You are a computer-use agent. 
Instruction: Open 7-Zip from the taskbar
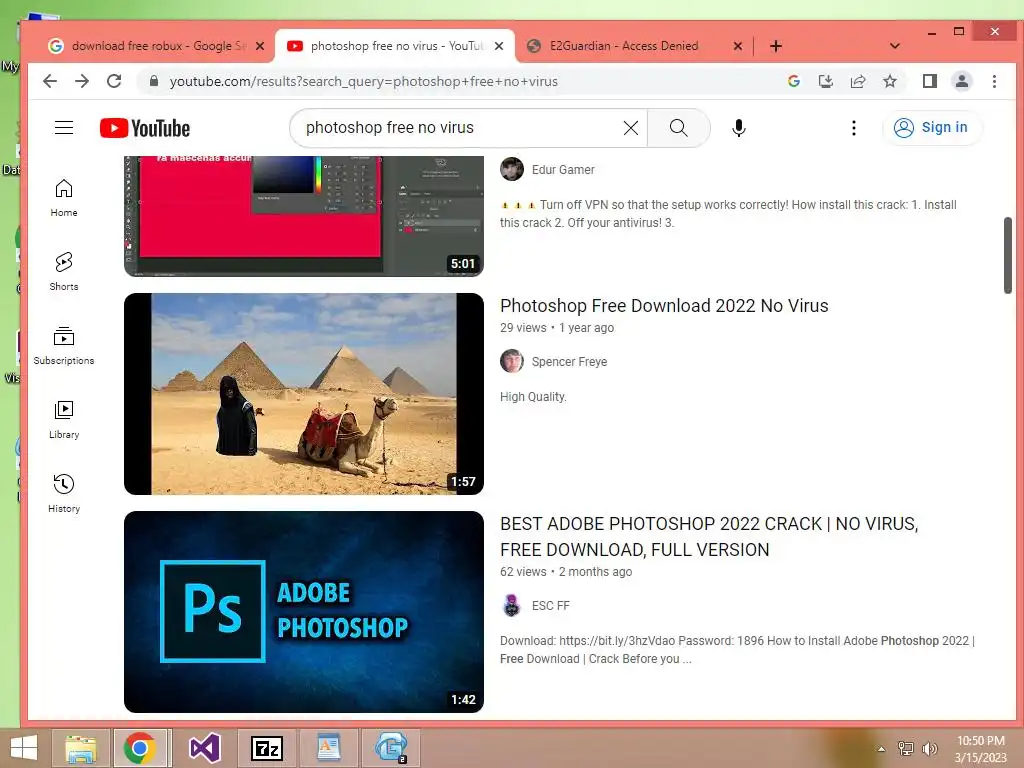click(x=267, y=748)
